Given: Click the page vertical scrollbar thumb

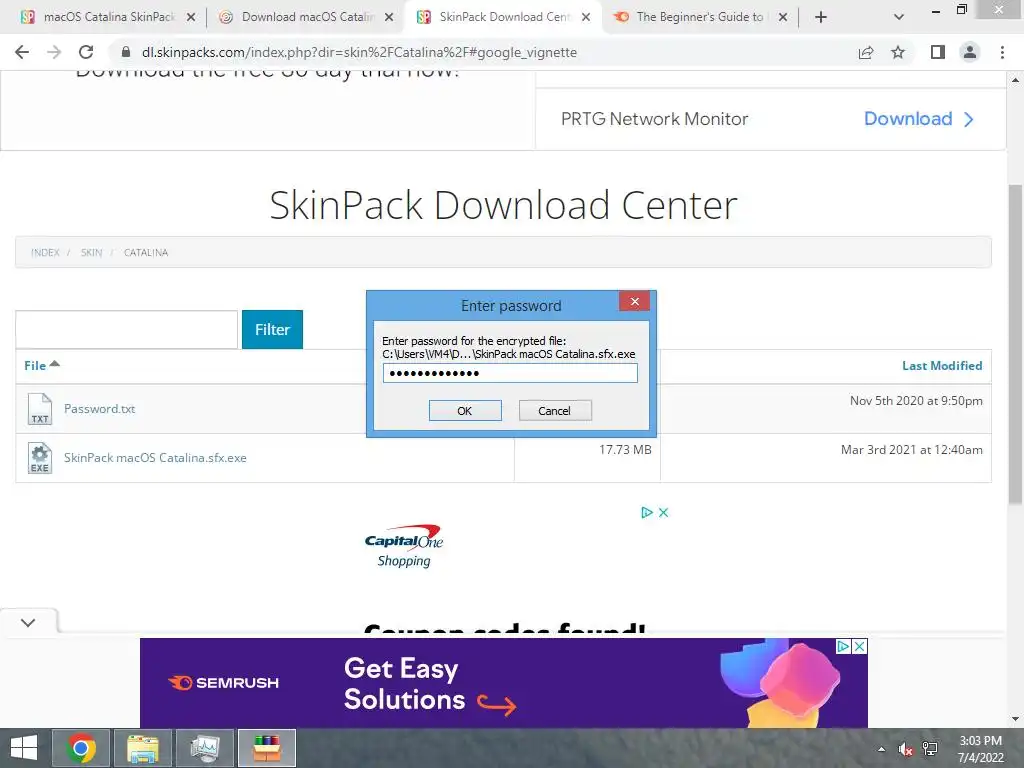Looking at the screenshot, I should point(1015,345).
